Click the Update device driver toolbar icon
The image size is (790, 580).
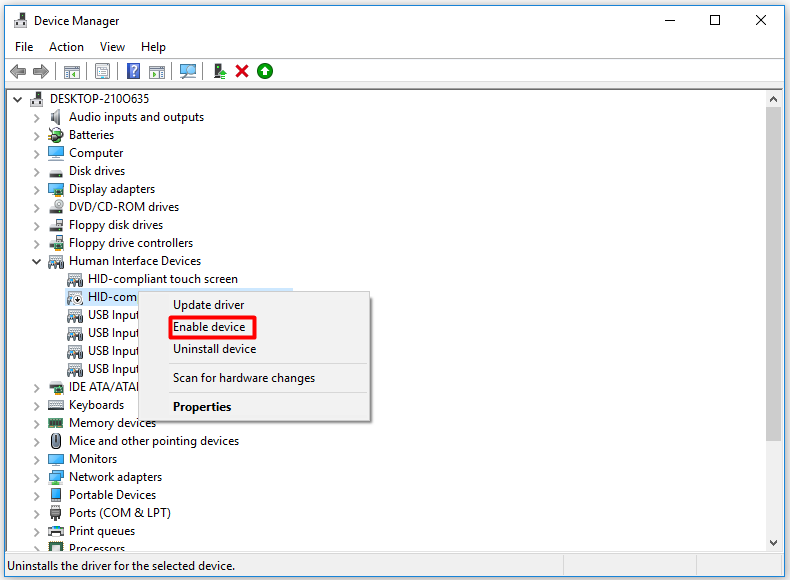coord(220,71)
